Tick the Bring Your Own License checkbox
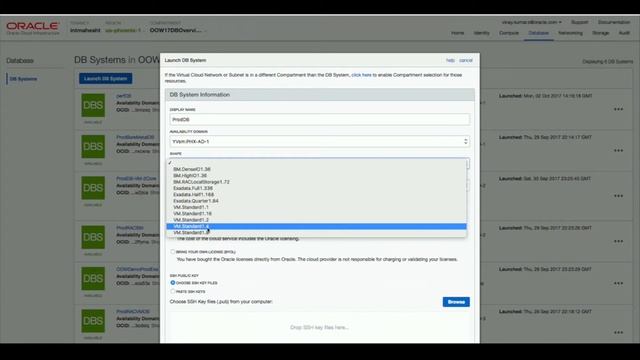 click(x=173, y=252)
